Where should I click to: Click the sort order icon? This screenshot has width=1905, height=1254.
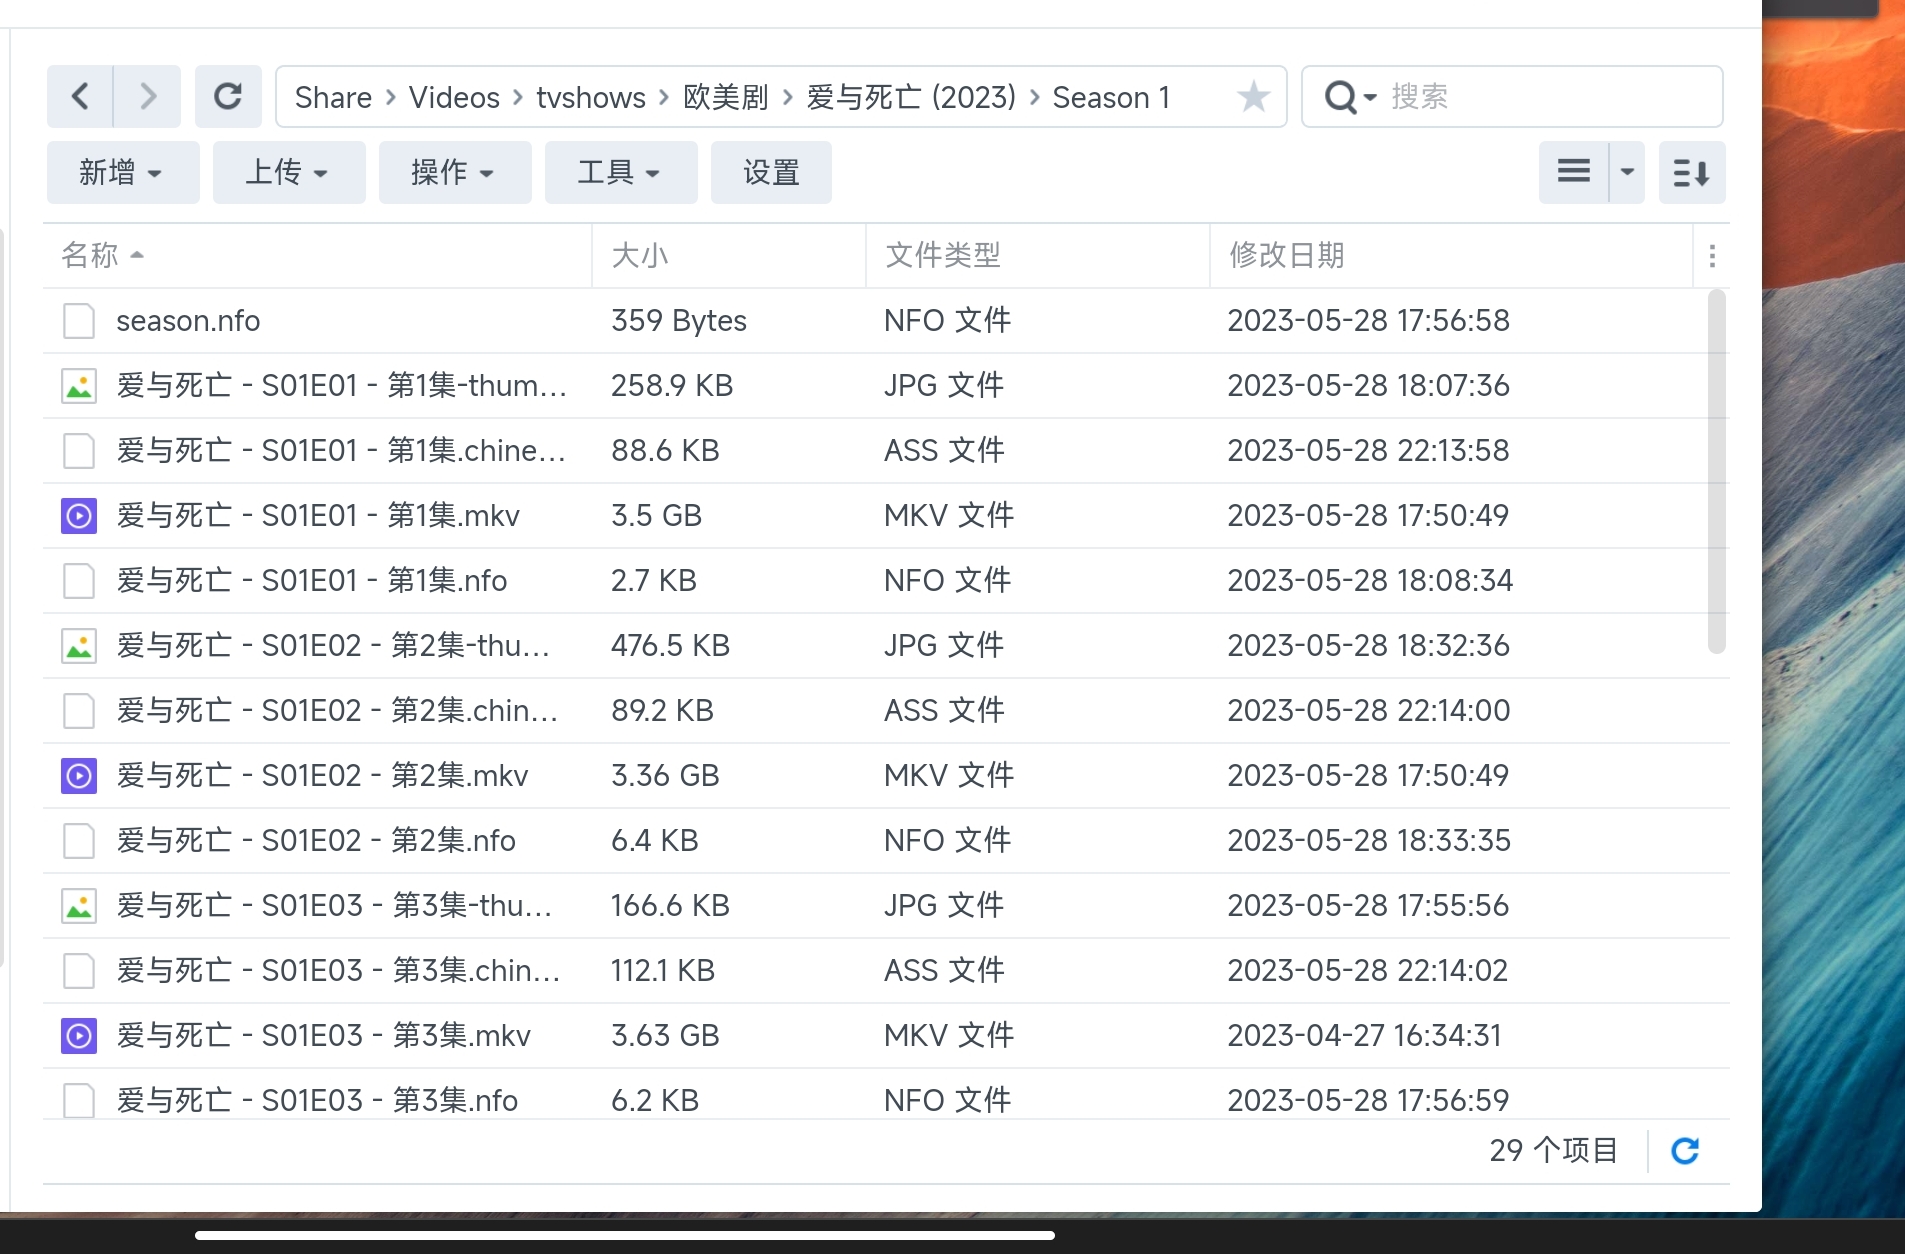(x=1692, y=172)
